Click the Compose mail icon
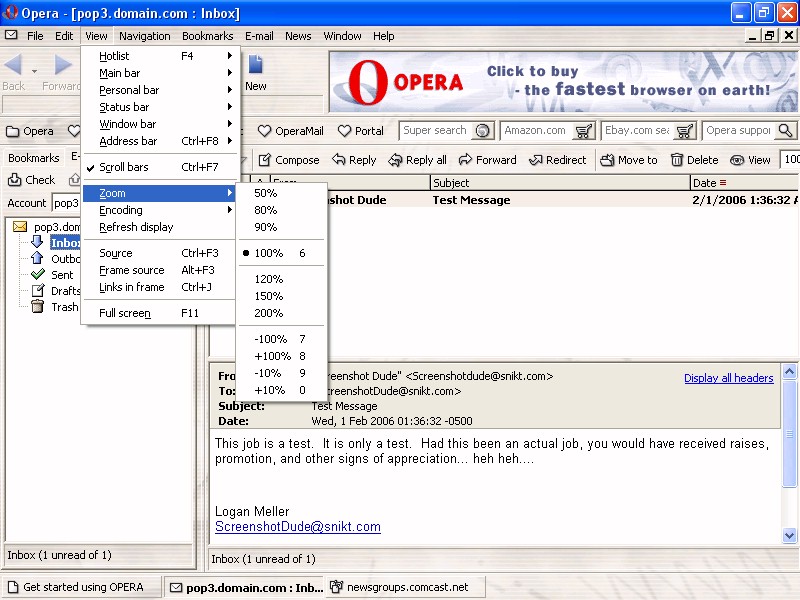 pos(264,160)
